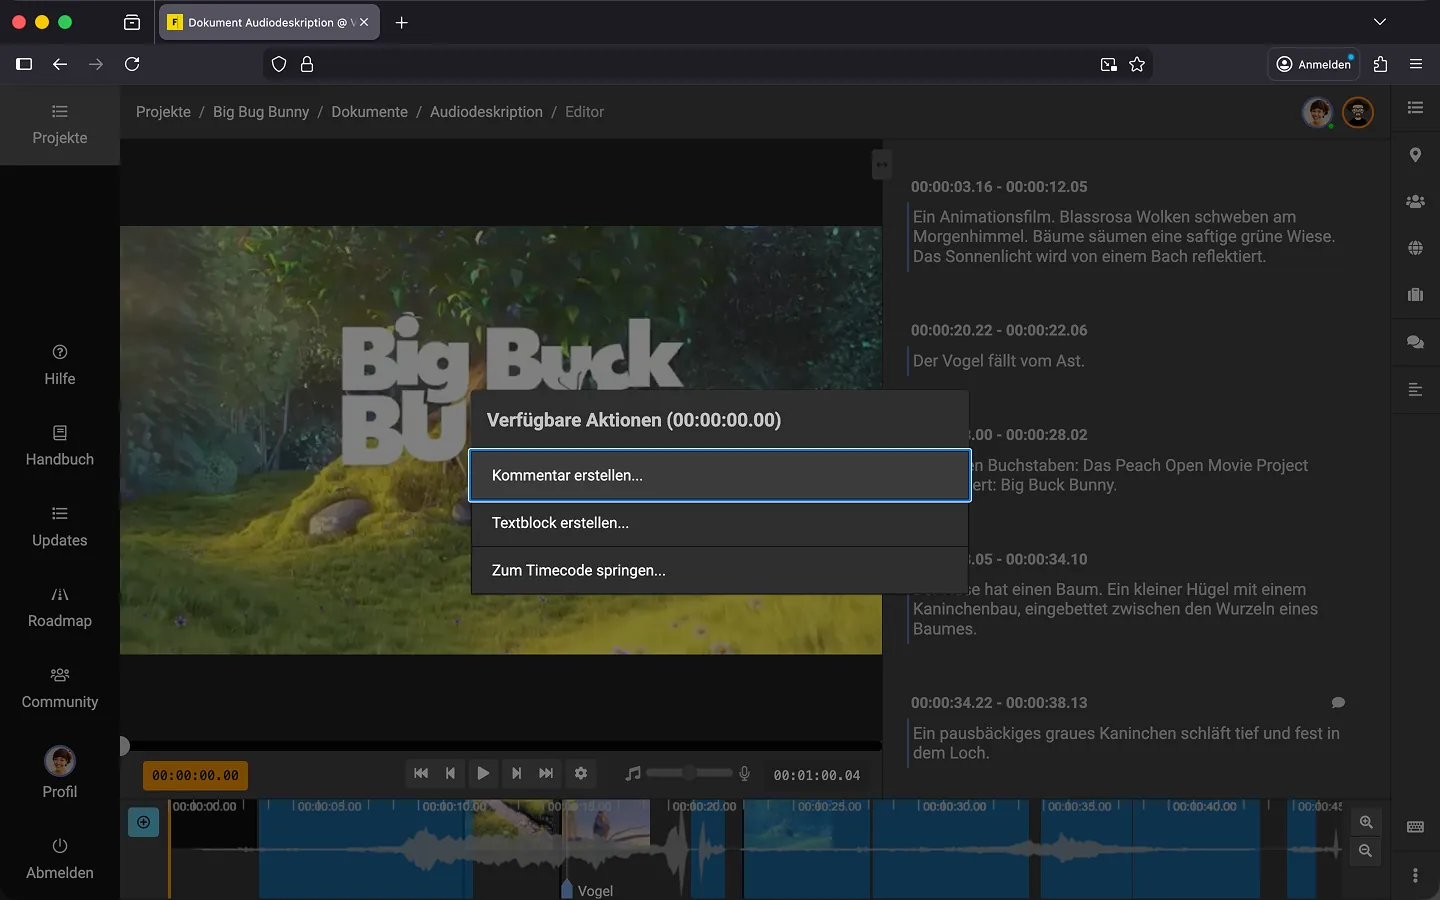Go to 'Big Bug Bunny' breadcrumb
The width and height of the screenshot is (1440, 900).
click(261, 112)
